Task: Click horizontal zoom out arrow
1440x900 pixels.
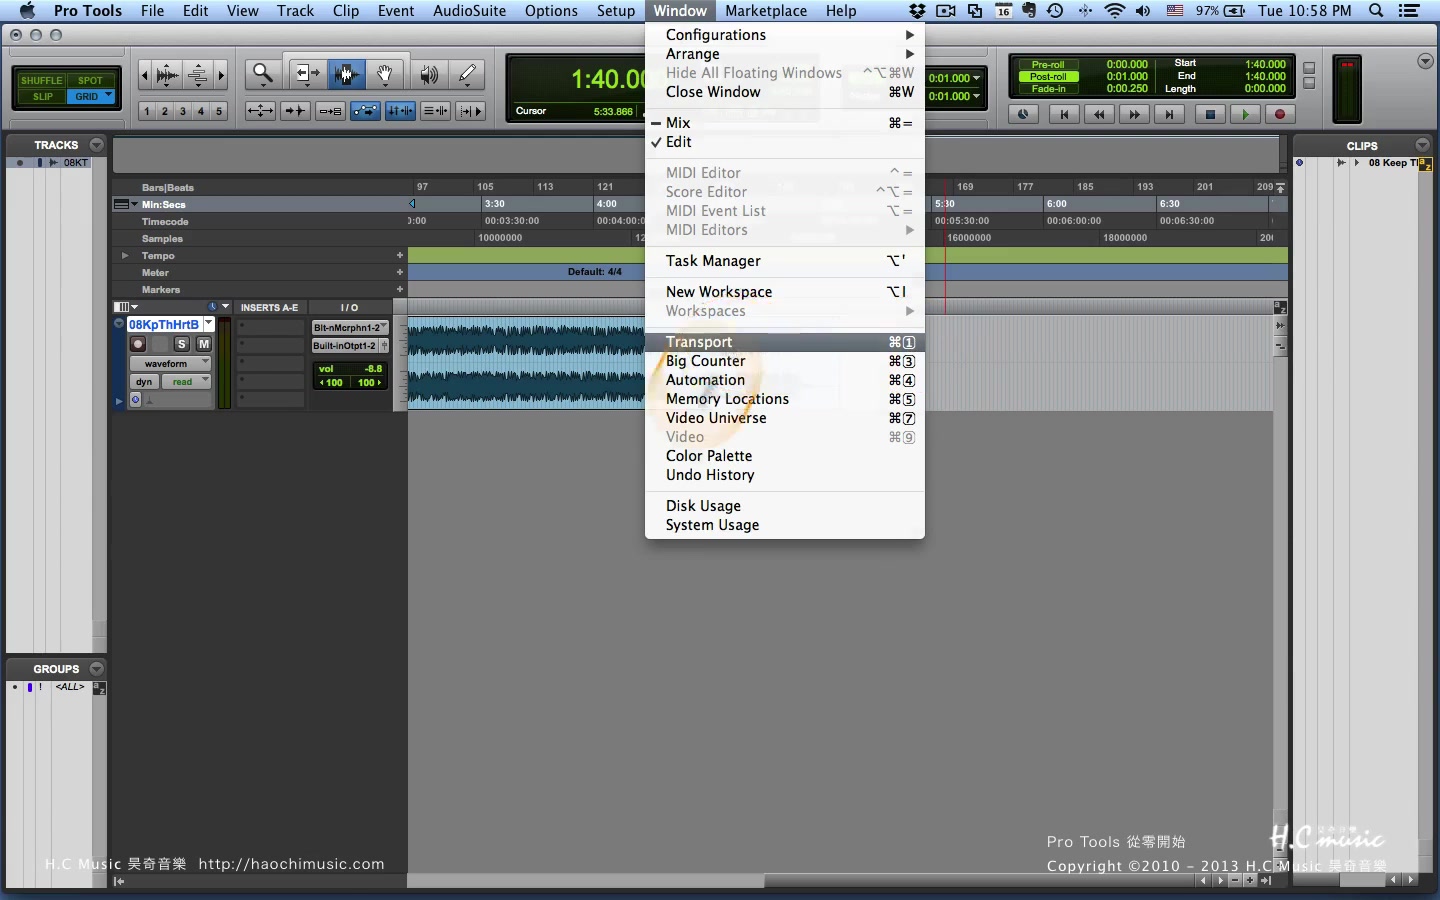Action: click(145, 75)
